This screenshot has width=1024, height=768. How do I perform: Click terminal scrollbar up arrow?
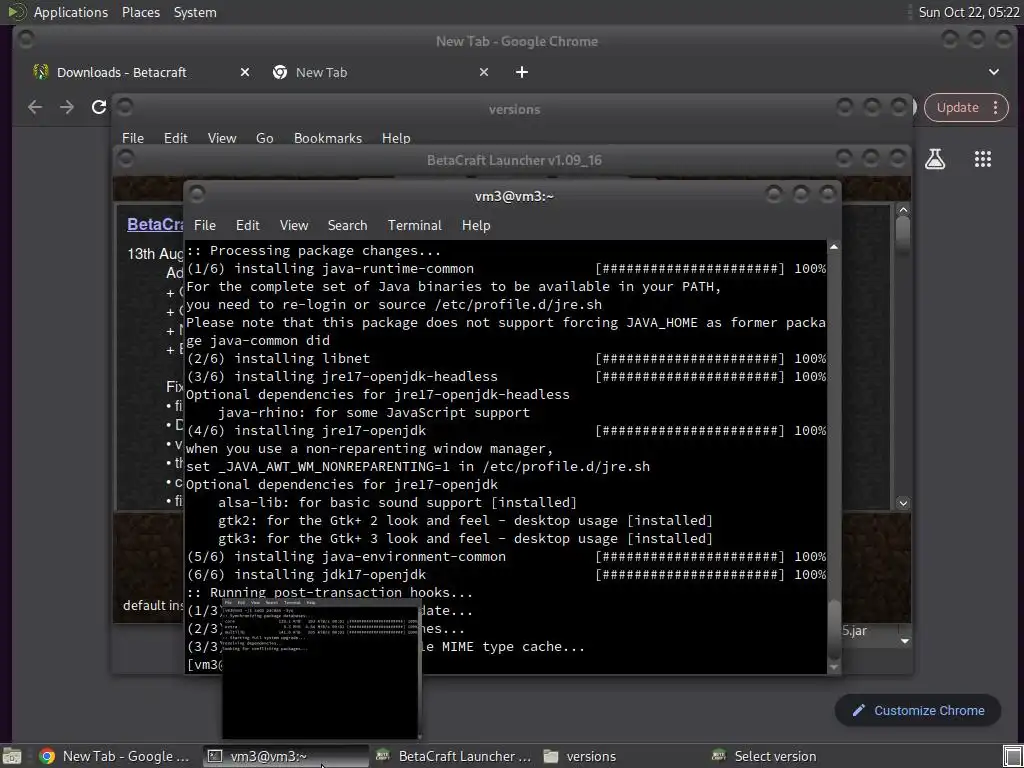point(834,247)
